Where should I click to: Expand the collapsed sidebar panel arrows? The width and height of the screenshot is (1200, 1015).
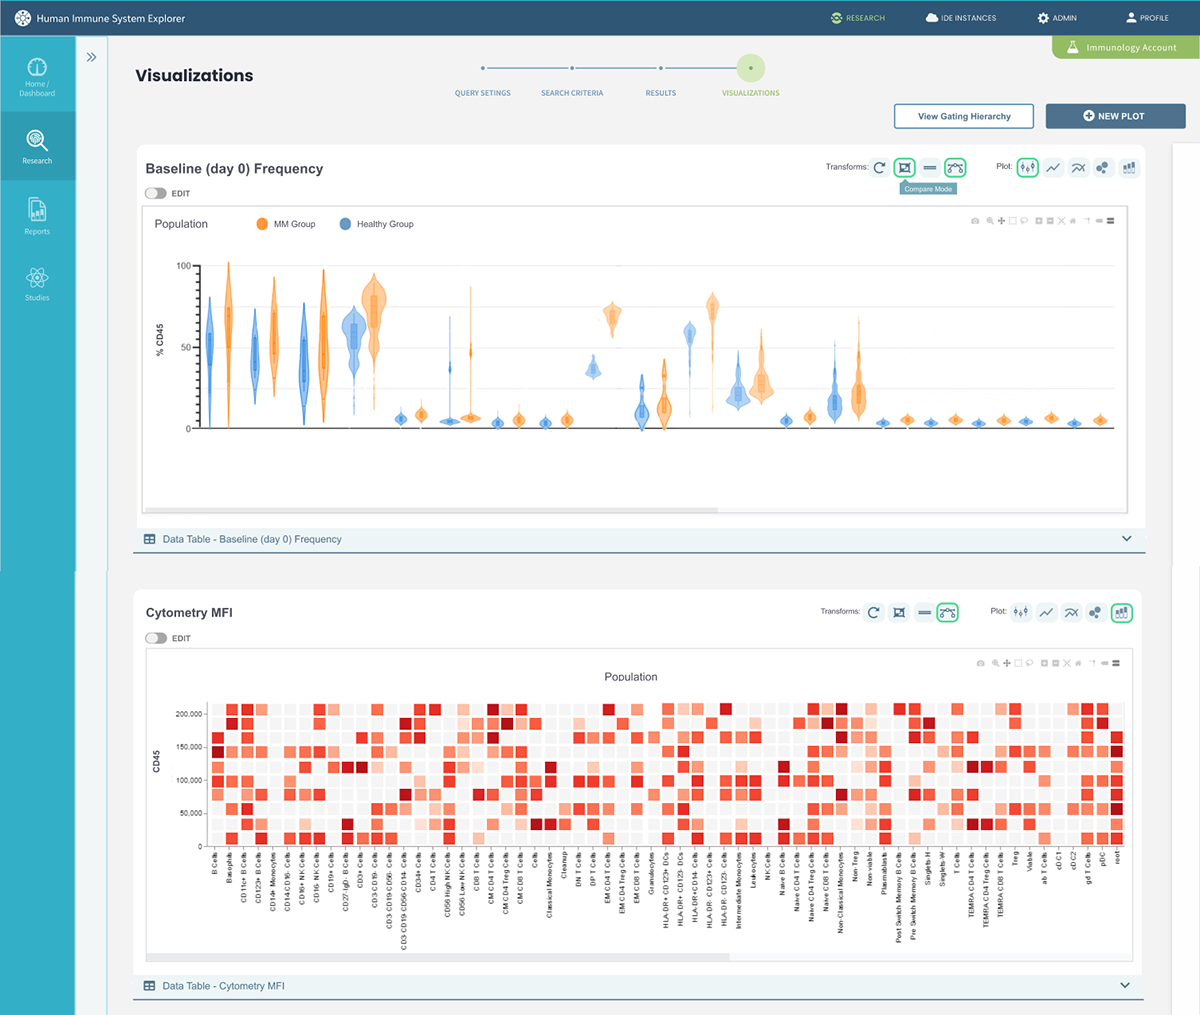[x=91, y=57]
